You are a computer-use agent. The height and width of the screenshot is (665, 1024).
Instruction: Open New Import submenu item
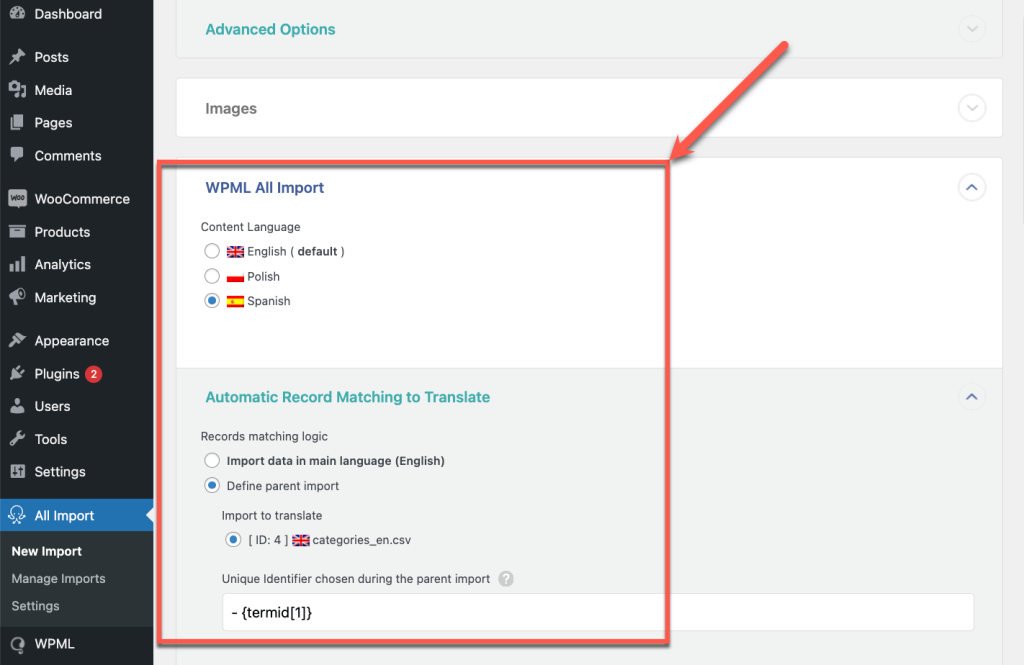click(46, 551)
